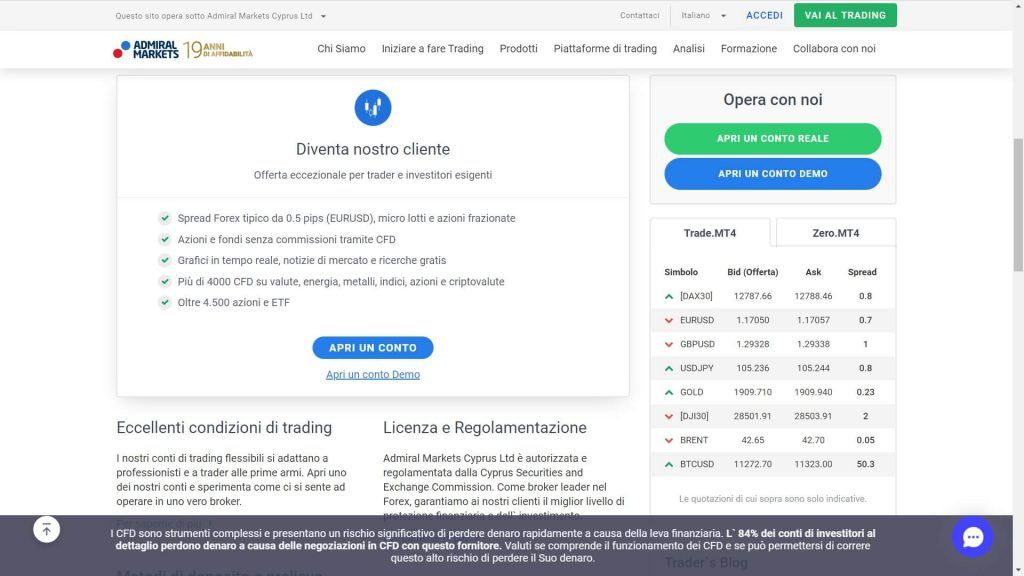Expand the Admiral Markets Cyprus Ltd entity dropdown
The height and width of the screenshot is (576, 1024).
pyautogui.click(x=220, y=16)
